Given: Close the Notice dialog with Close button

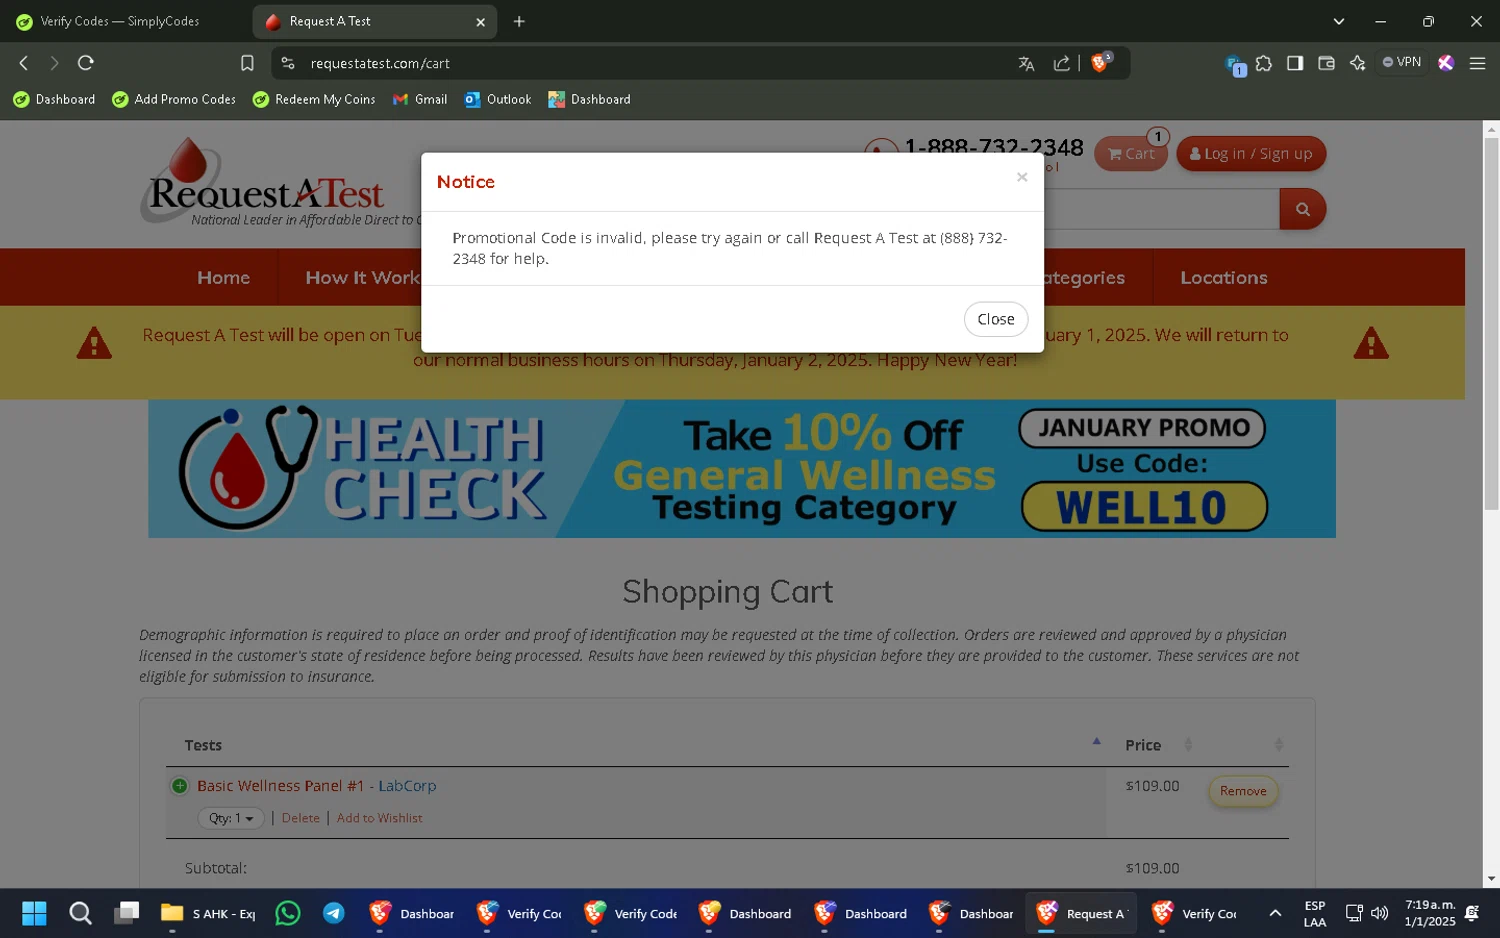Looking at the screenshot, I should tap(995, 319).
